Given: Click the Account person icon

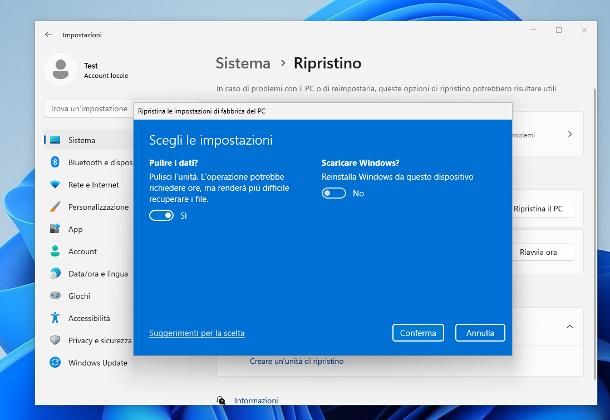Looking at the screenshot, I should 55,251.
